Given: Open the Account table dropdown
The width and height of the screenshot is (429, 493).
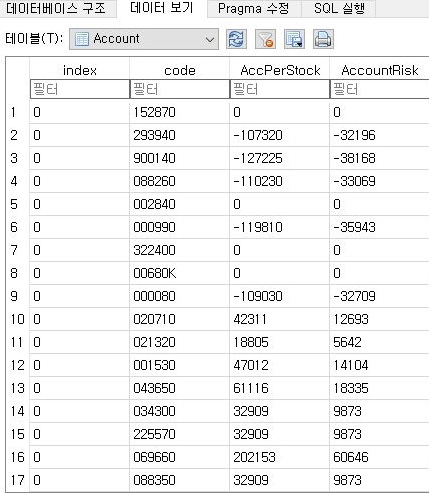Looking at the screenshot, I should [144, 39].
